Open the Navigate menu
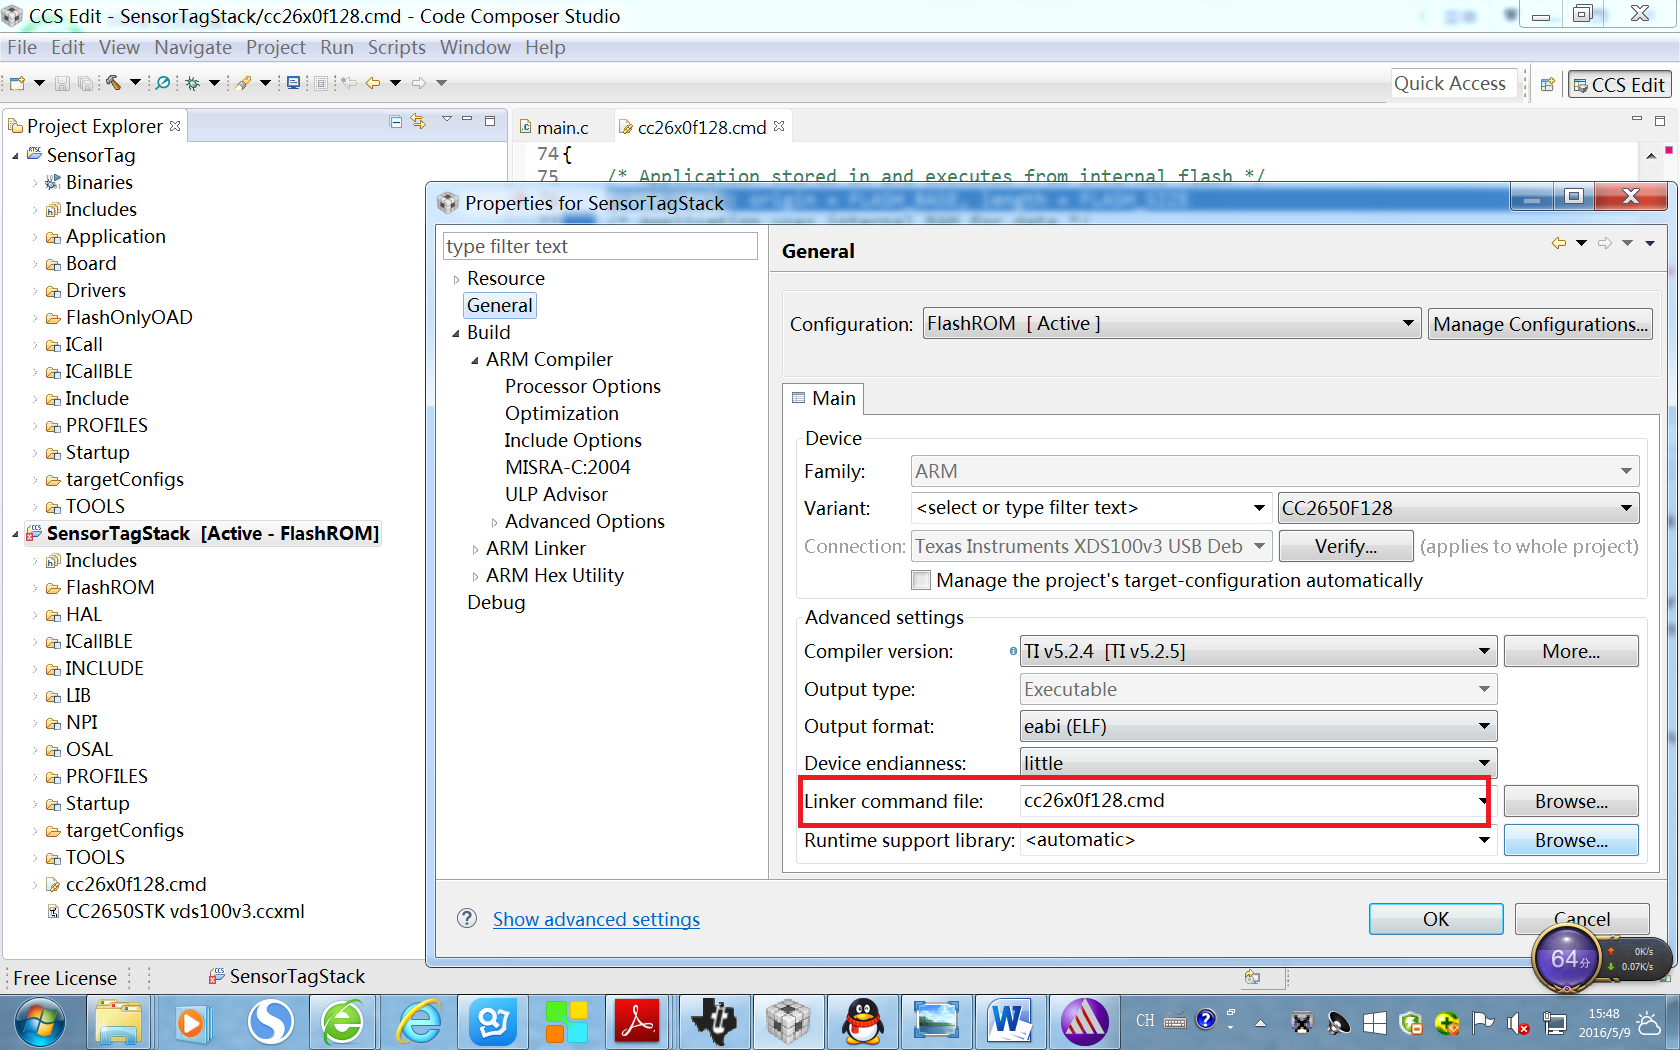Viewport: 1680px width, 1050px height. tap(193, 47)
